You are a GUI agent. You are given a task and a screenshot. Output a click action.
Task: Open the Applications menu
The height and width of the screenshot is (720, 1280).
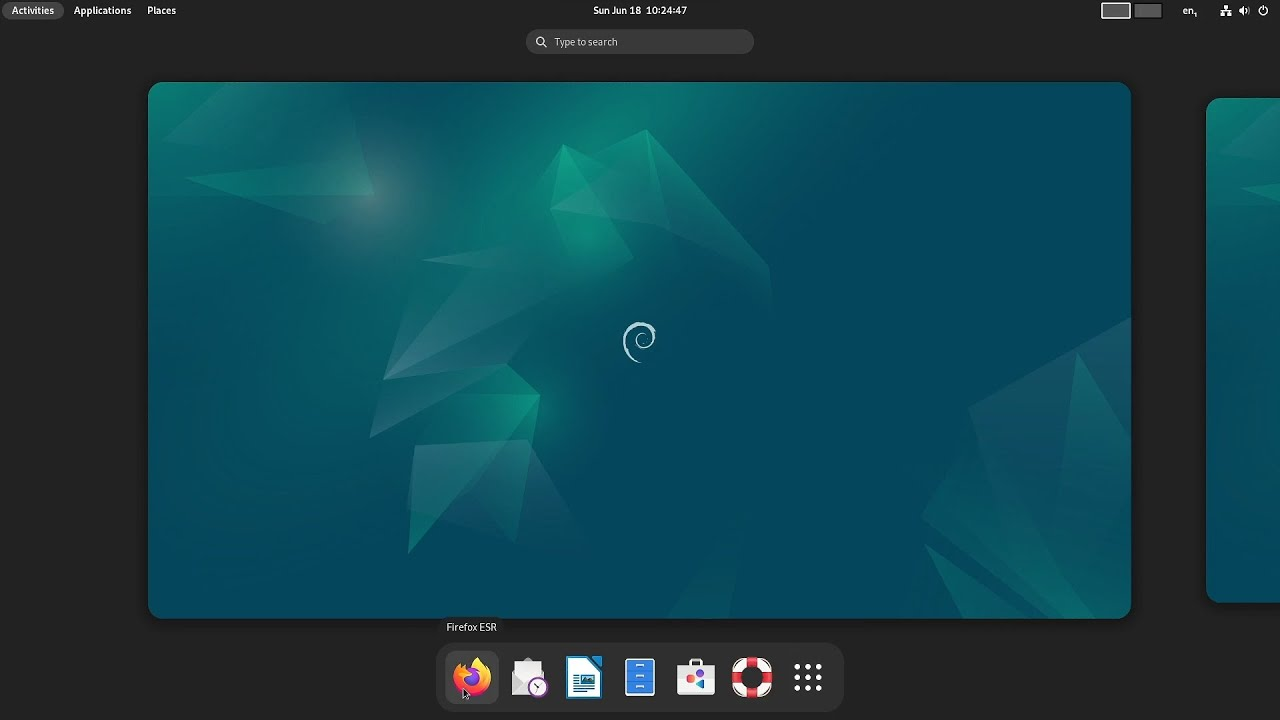(102, 10)
